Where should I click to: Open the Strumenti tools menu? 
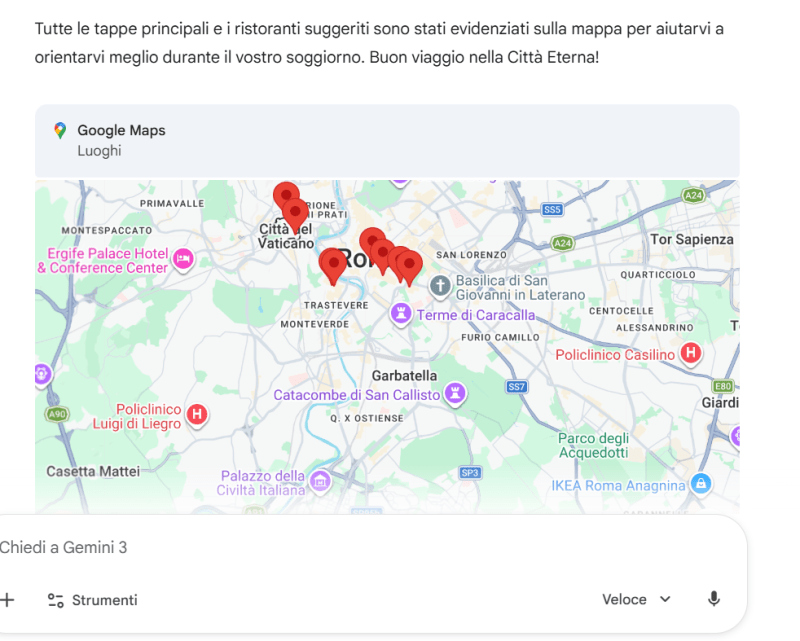coord(92,600)
